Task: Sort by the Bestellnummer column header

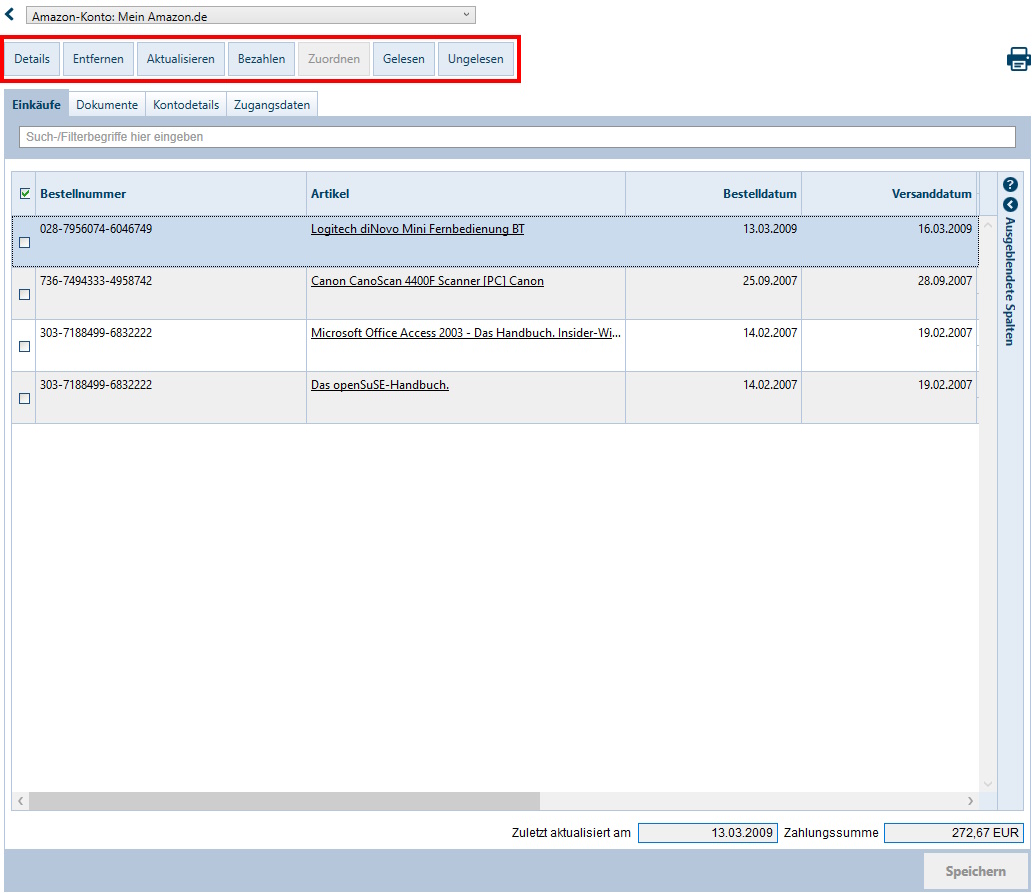Action: 171,194
